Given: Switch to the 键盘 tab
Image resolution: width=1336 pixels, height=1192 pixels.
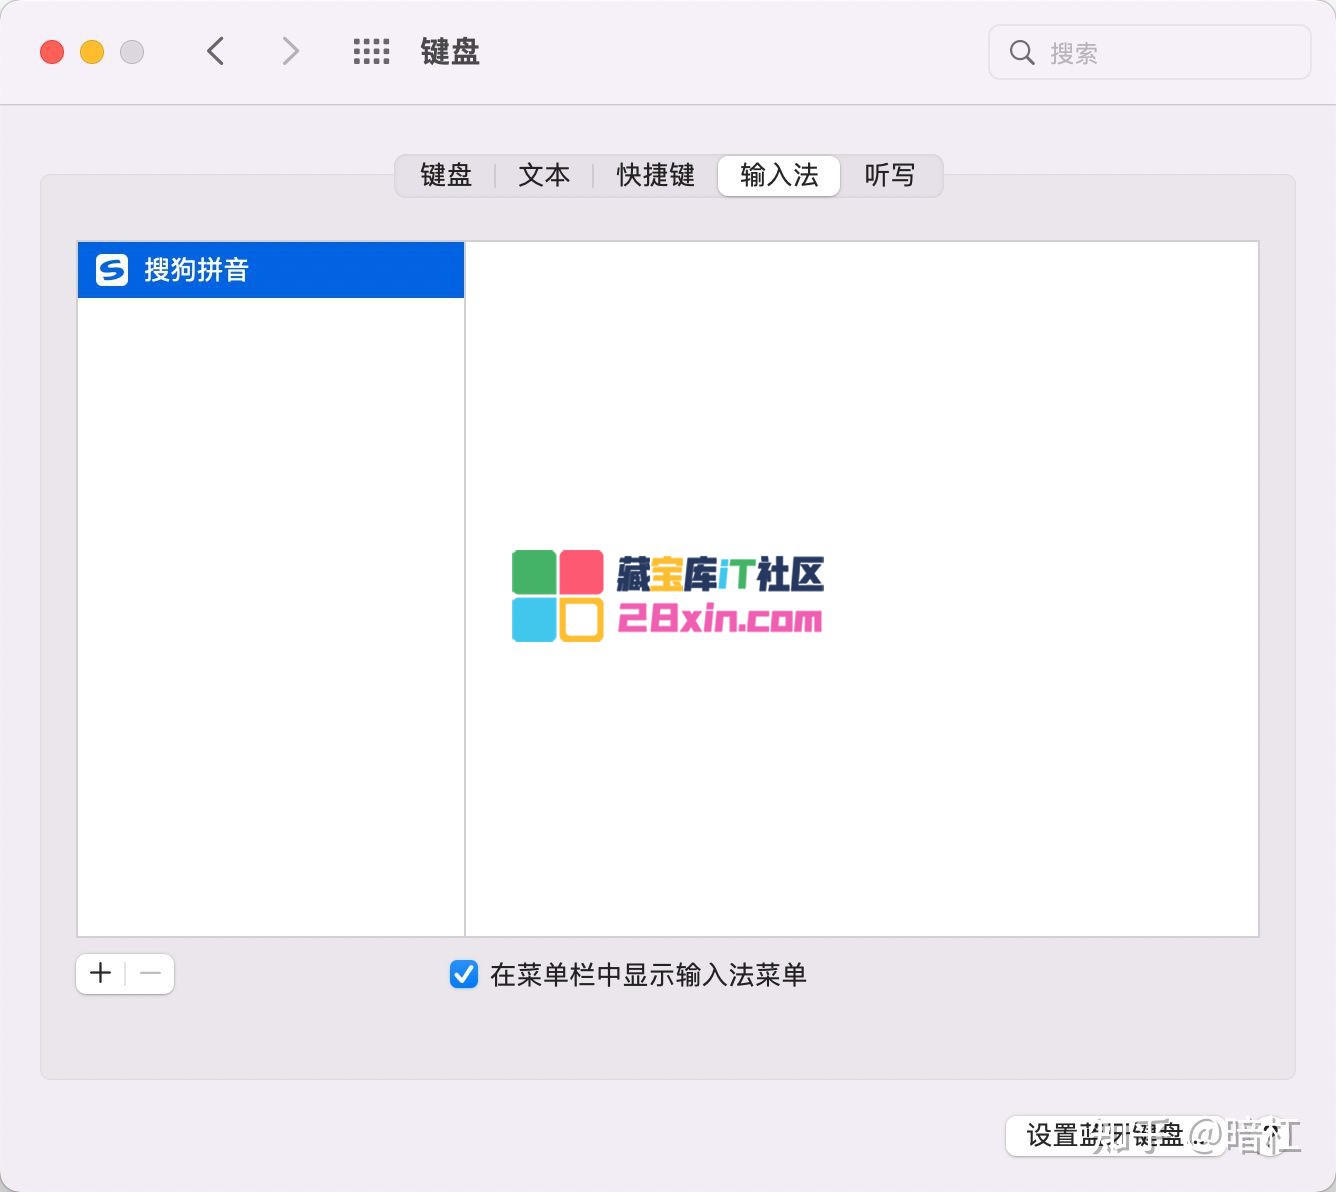Looking at the screenshot, I should [x=446, y=176].
